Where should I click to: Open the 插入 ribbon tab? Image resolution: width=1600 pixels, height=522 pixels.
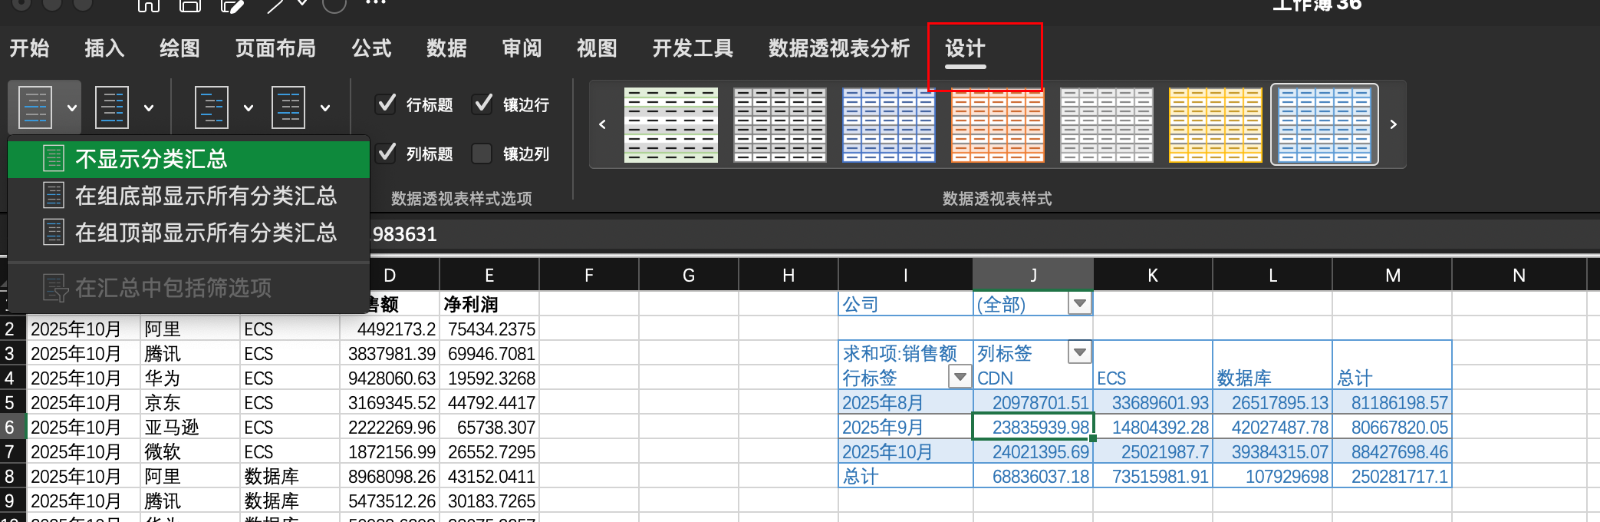pos(104,48)
